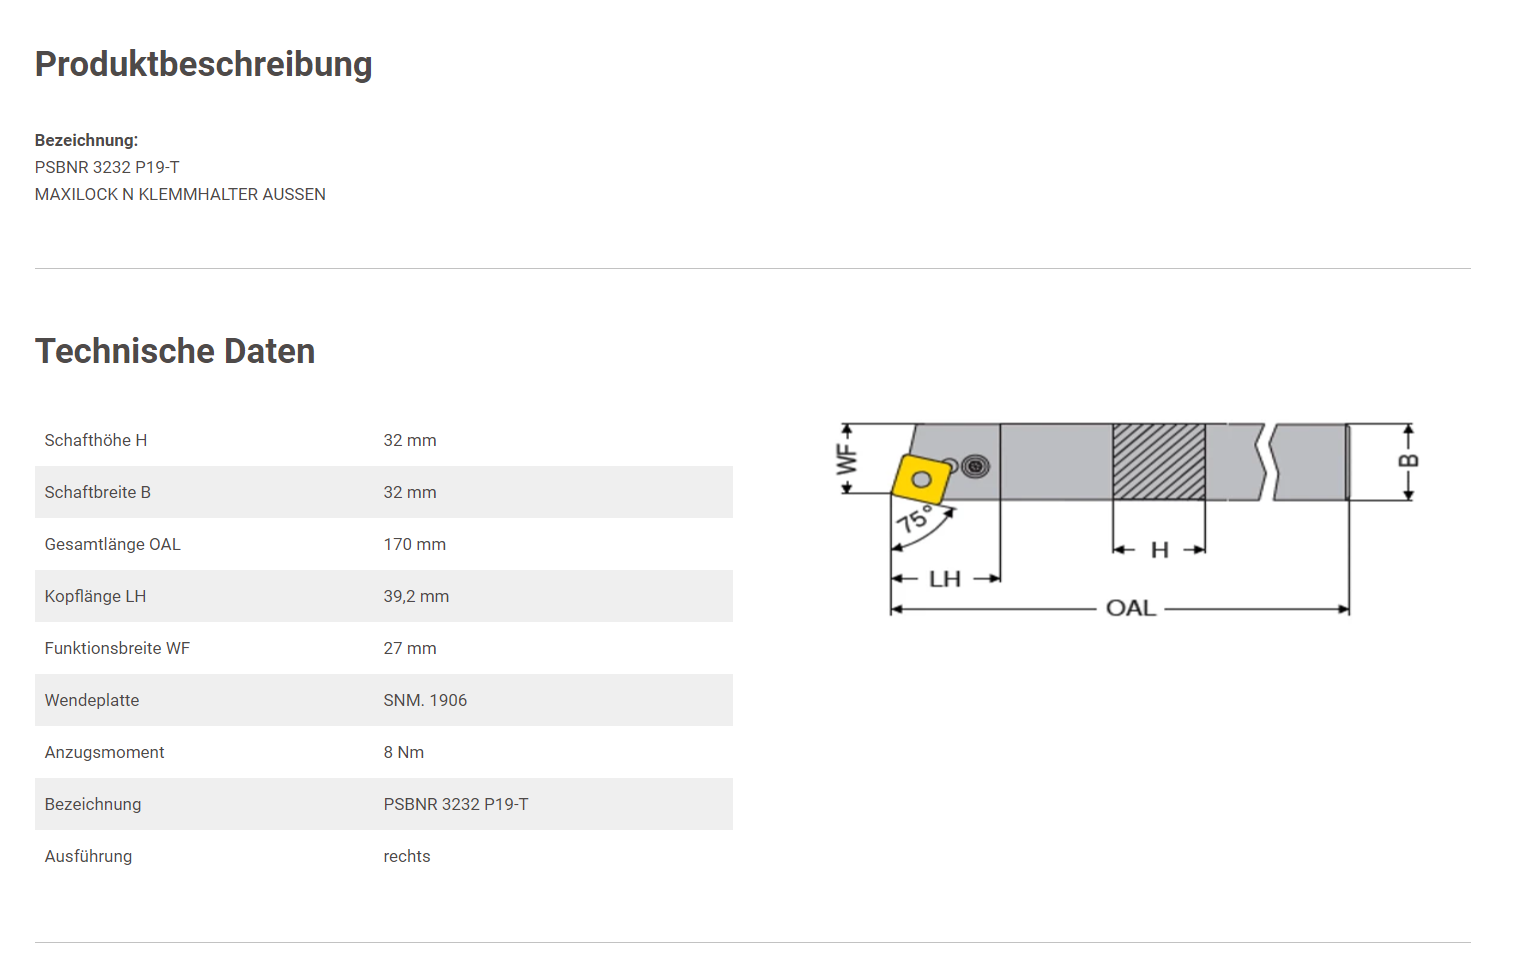Select the Schaftbreite B value 32 mm
This screenshot has height=975, width=1515.
coord(410,492)
